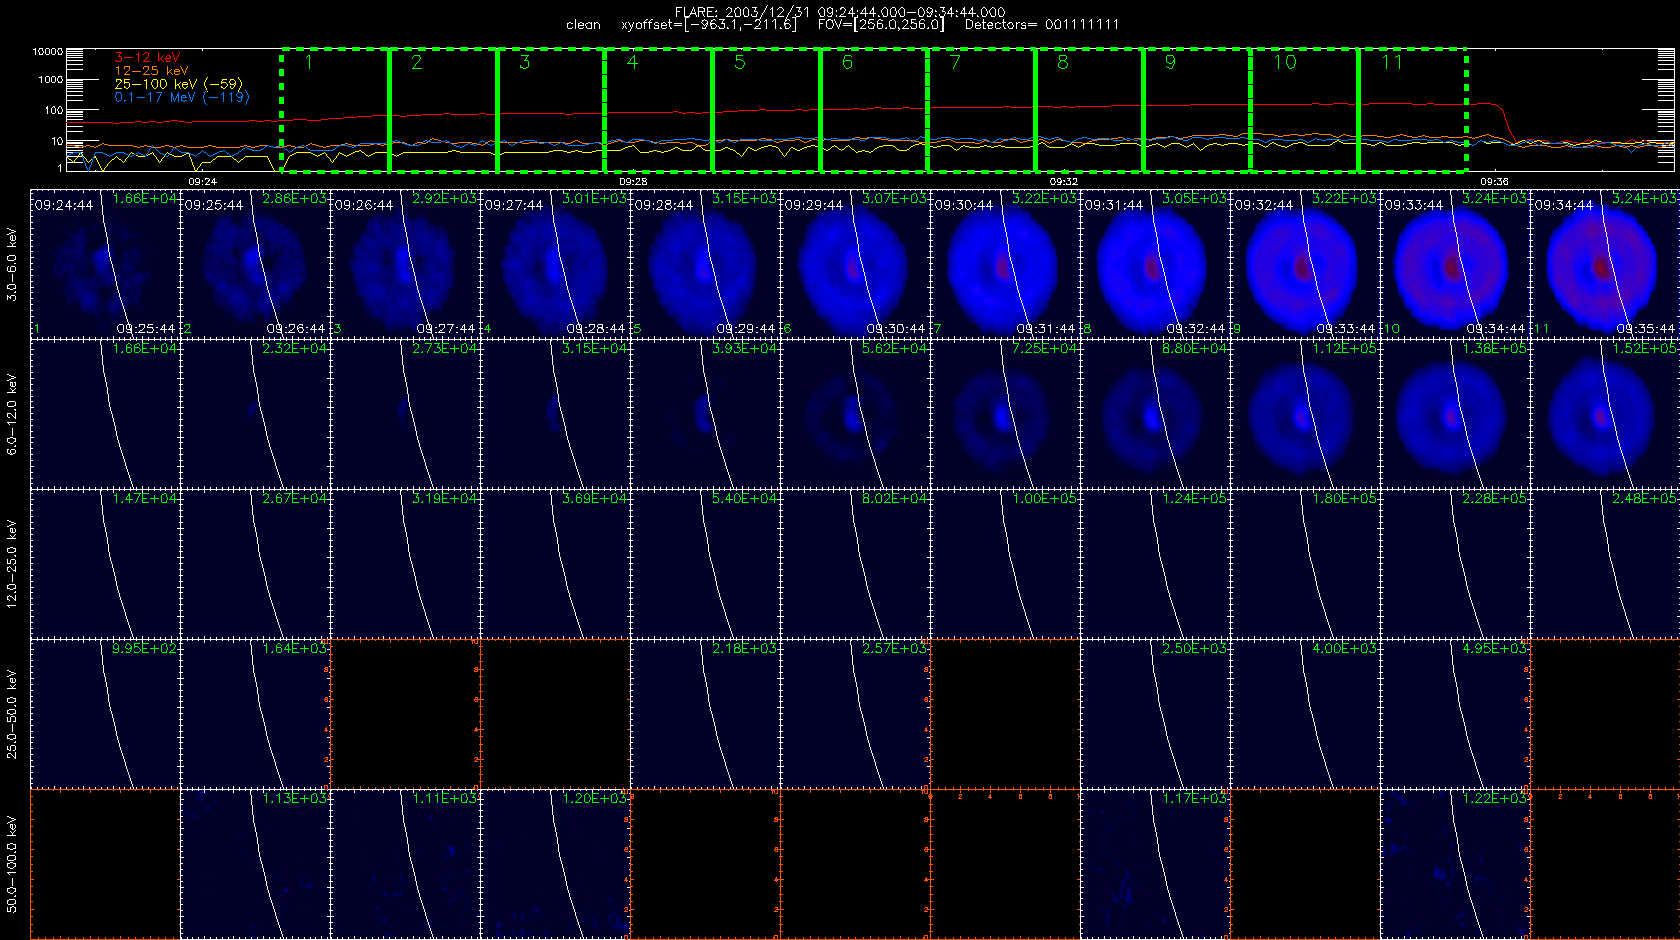
Task: Click the '9.95E+02' peak value label
Action: tap(145, 649)
